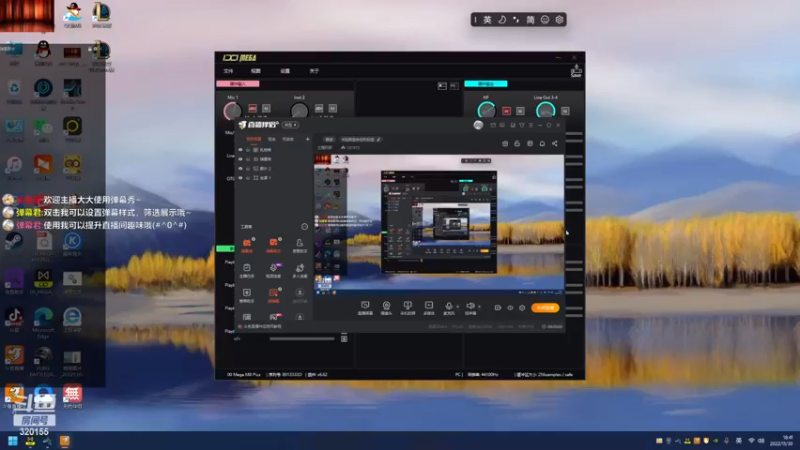Click the 320155 room number overlay

(x=34, y=432)
